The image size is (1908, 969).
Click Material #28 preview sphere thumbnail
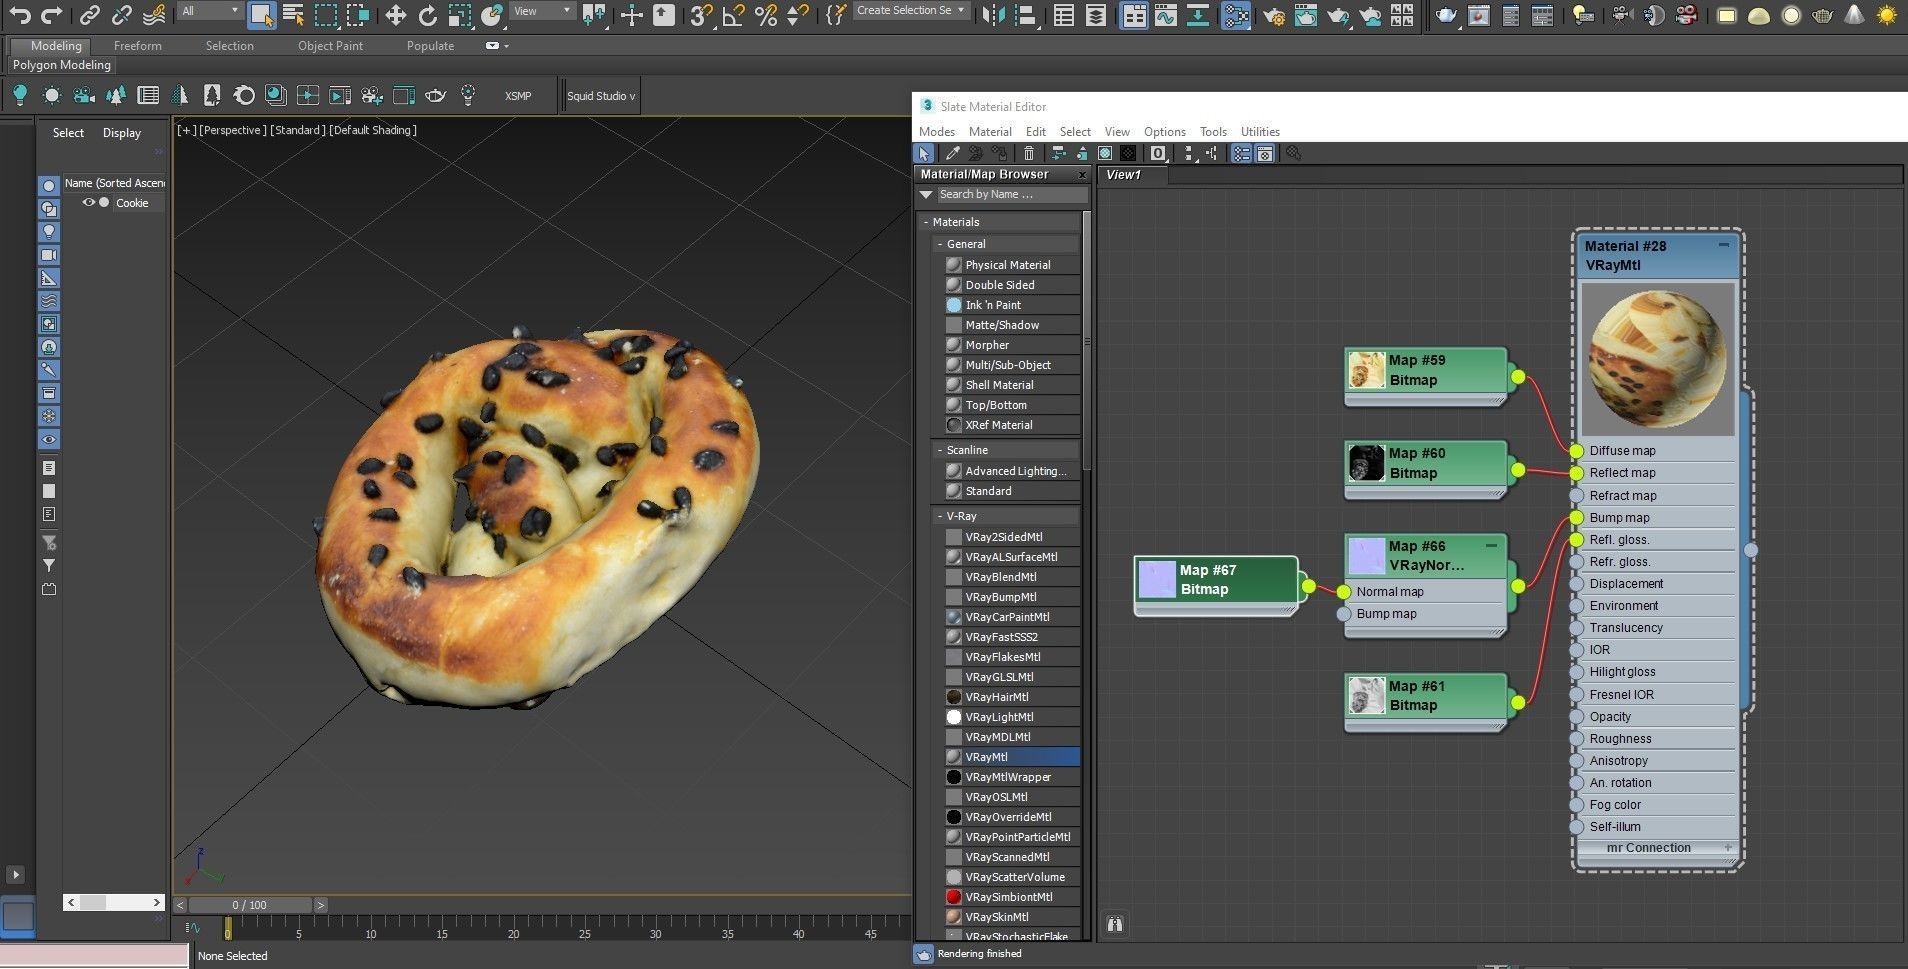tap(1658, 359)
